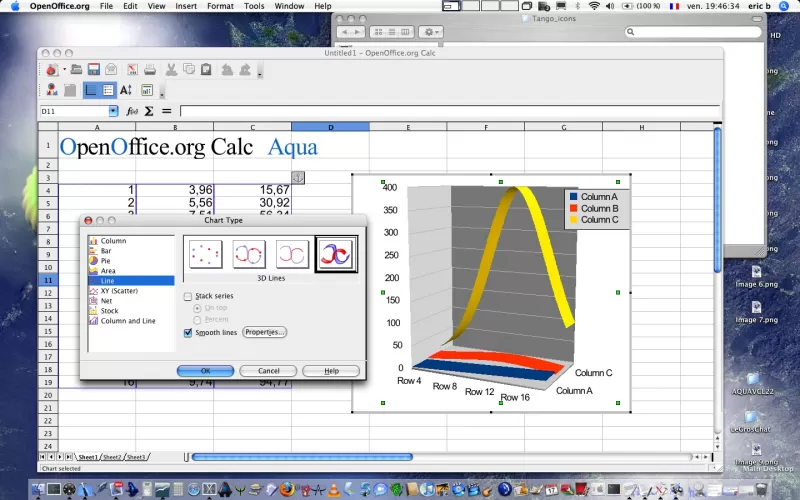Toggle the Legend On/Off icon
The width and height of the screenshot is (800, 500).
[x=108, y=90]
